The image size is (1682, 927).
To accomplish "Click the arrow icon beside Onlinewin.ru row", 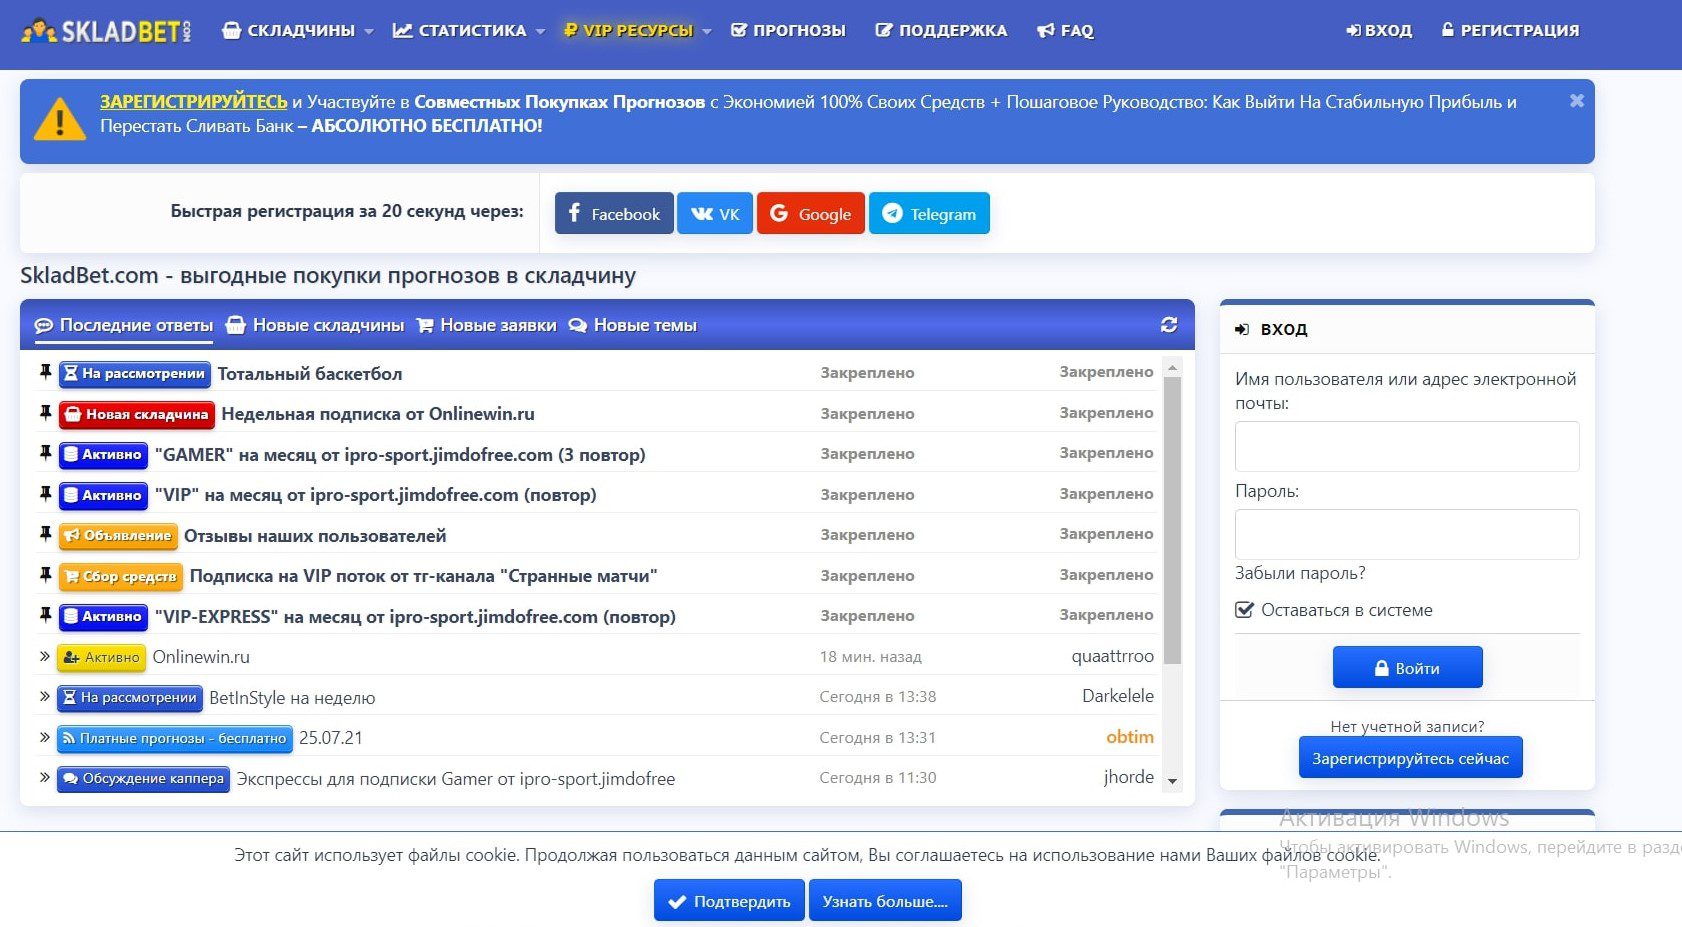I will pos(45,657).
